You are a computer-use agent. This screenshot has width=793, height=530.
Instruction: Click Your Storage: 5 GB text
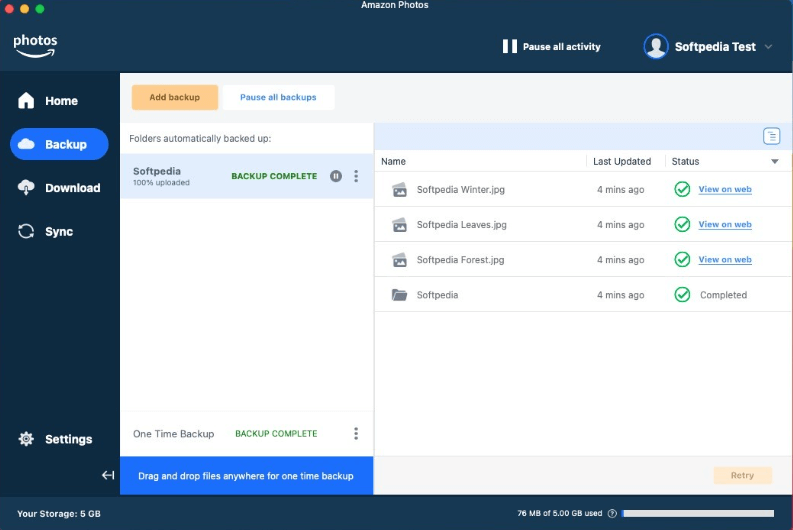[x=59, y=513]
